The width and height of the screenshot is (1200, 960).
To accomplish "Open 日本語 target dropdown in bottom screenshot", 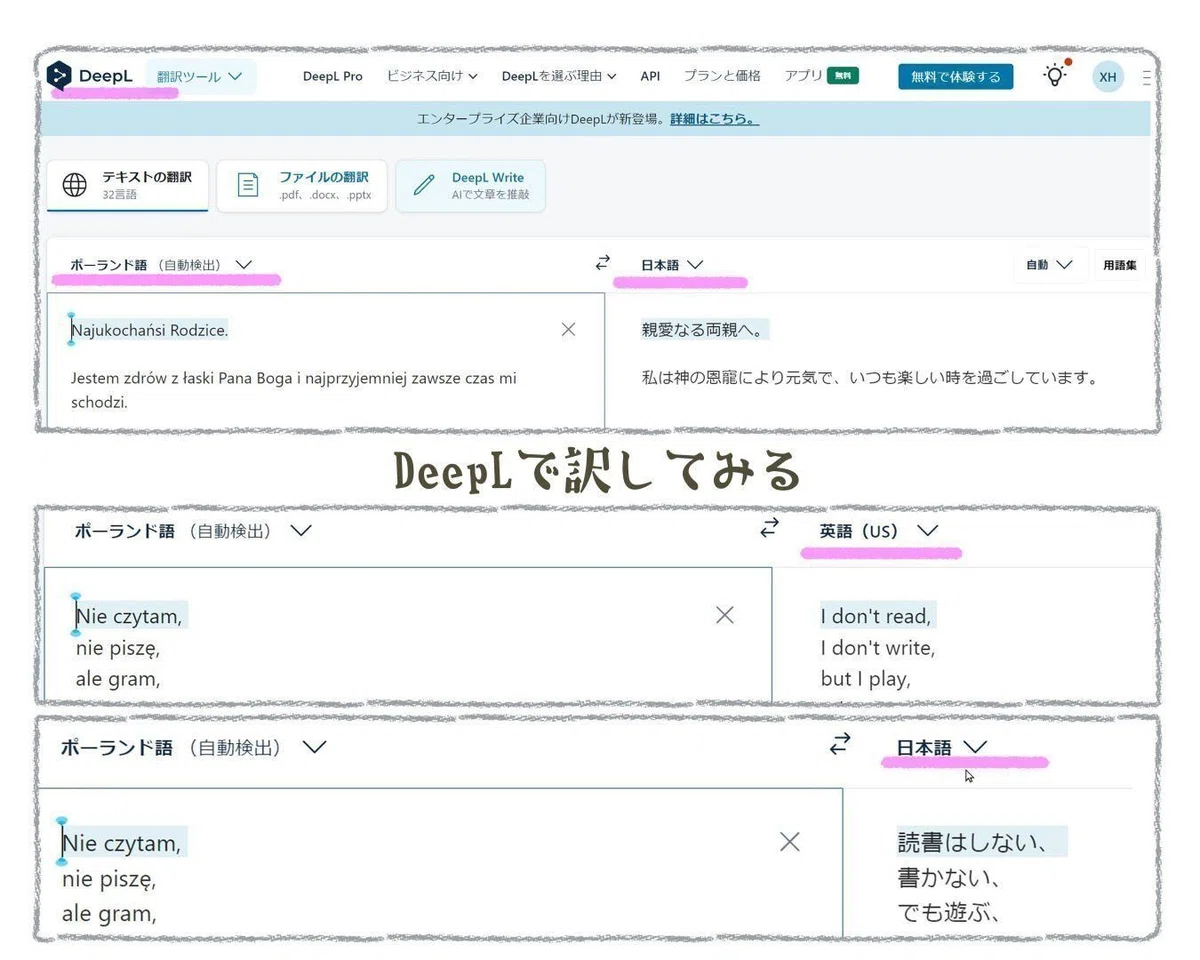I will tap(941, 747).
